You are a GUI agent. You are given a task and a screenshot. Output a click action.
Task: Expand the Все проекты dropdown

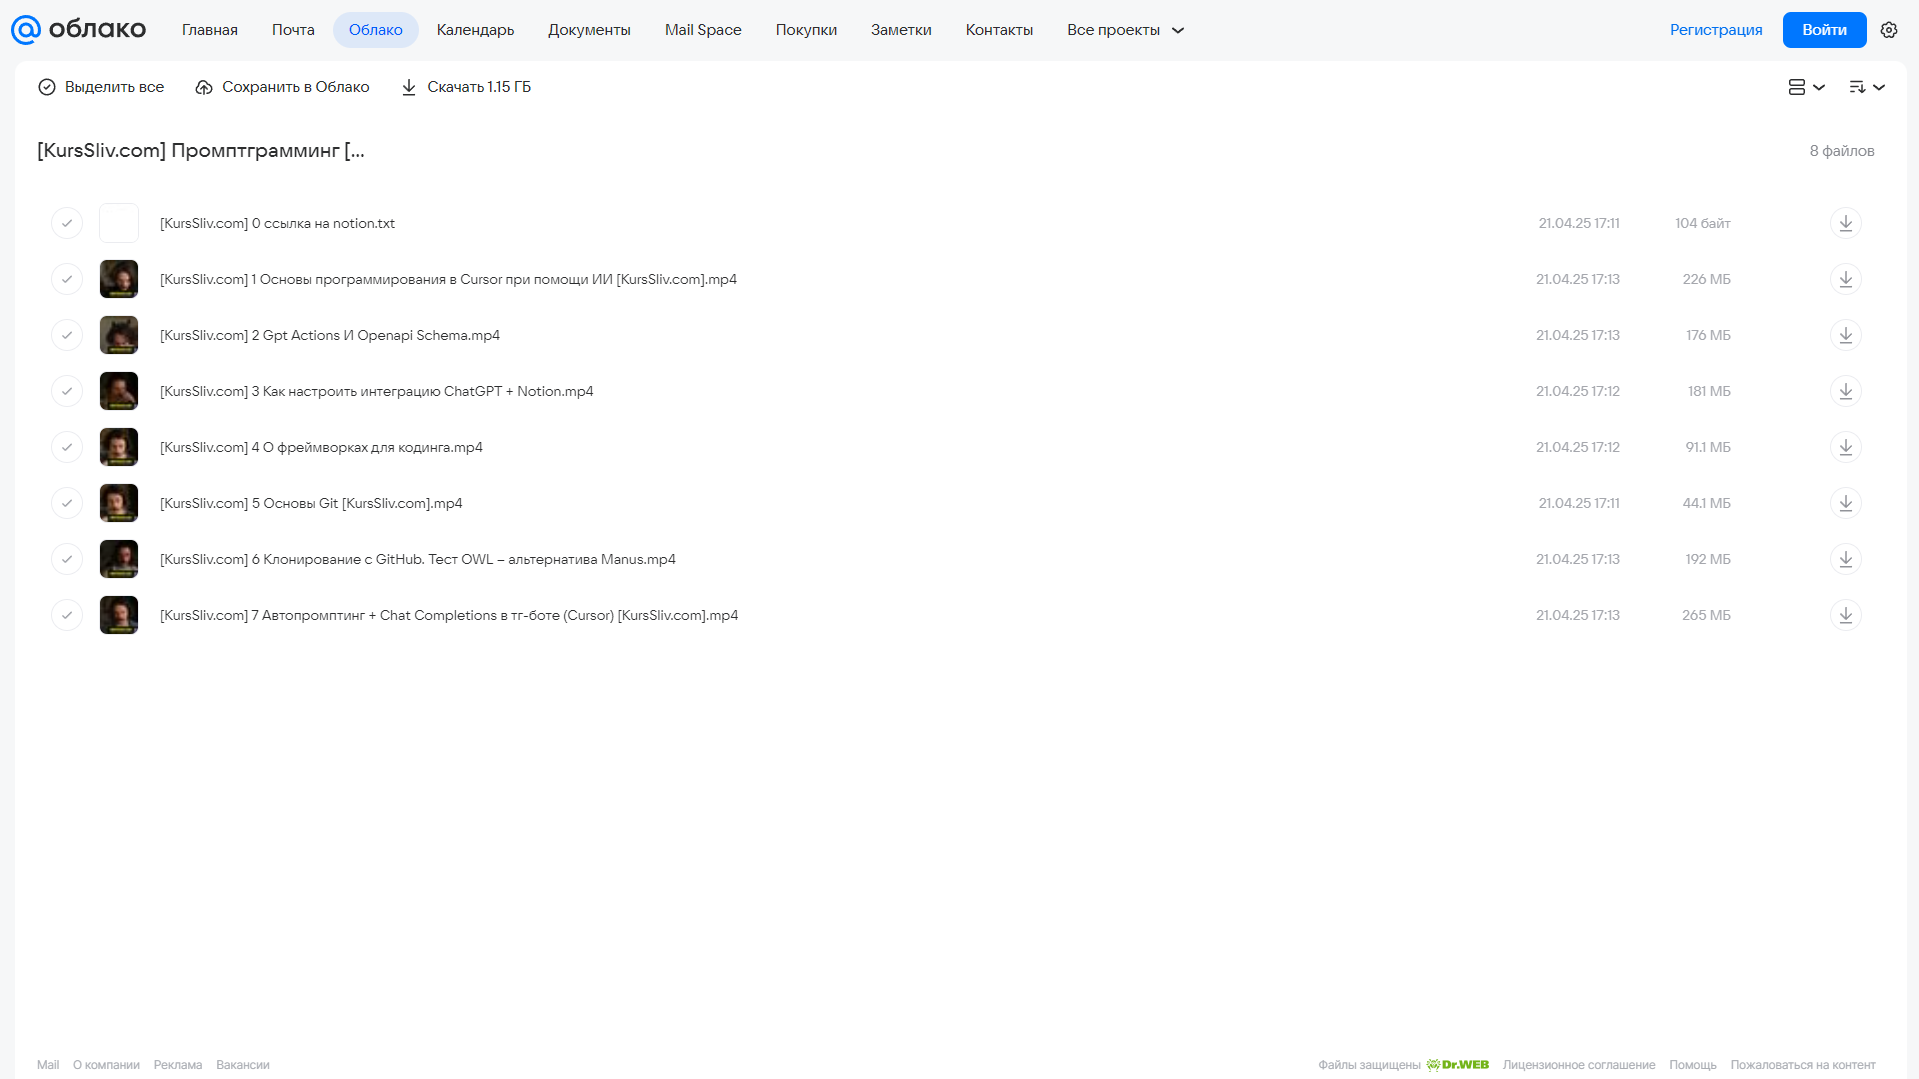pyautogui.click(x=1125, y=30)
